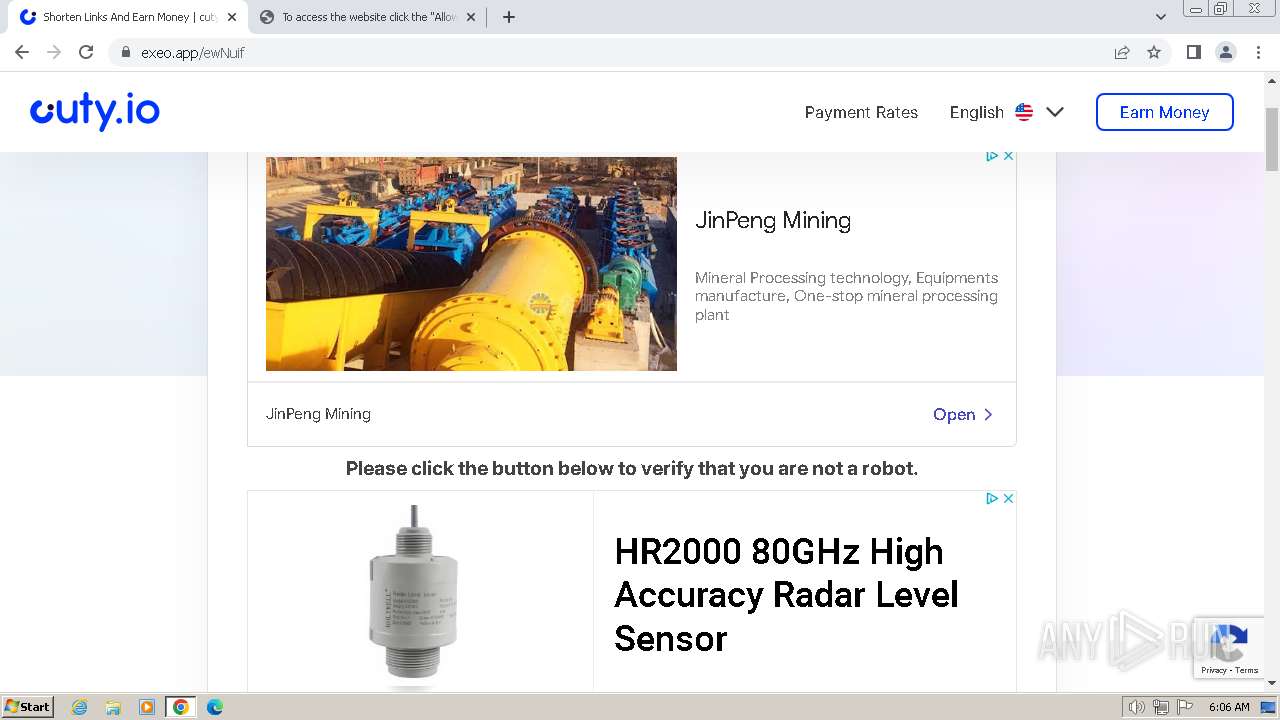Click the site lock icon in address bar
Viewport: 1280px width, 720px height.
[125, 52]
